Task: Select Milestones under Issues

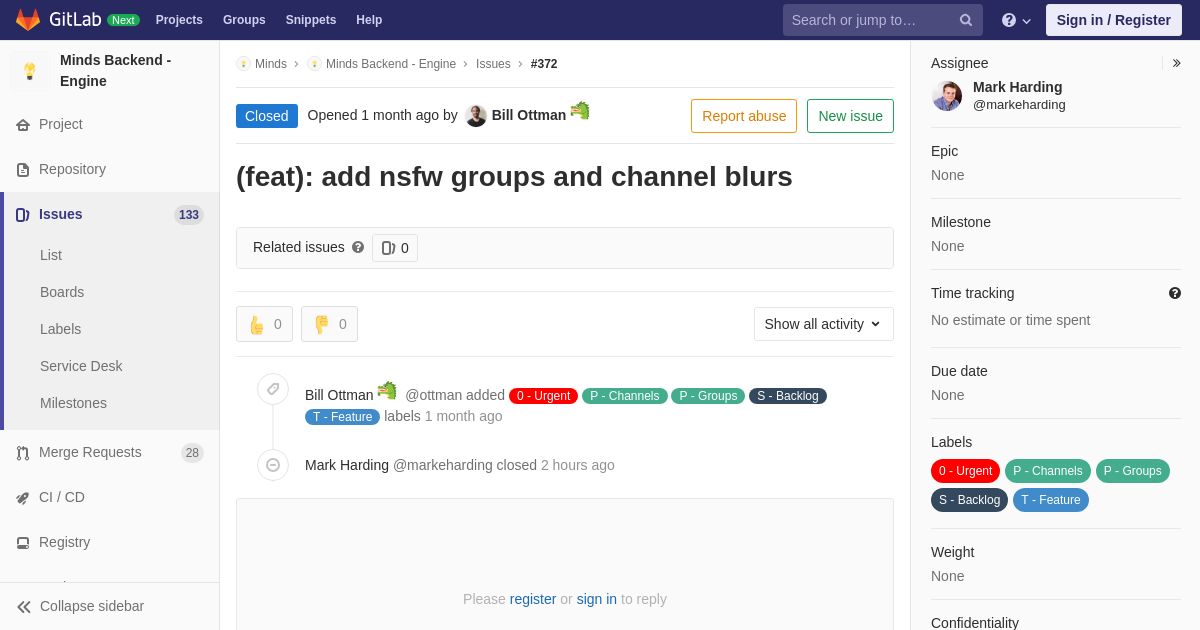Action: [73, 403]
